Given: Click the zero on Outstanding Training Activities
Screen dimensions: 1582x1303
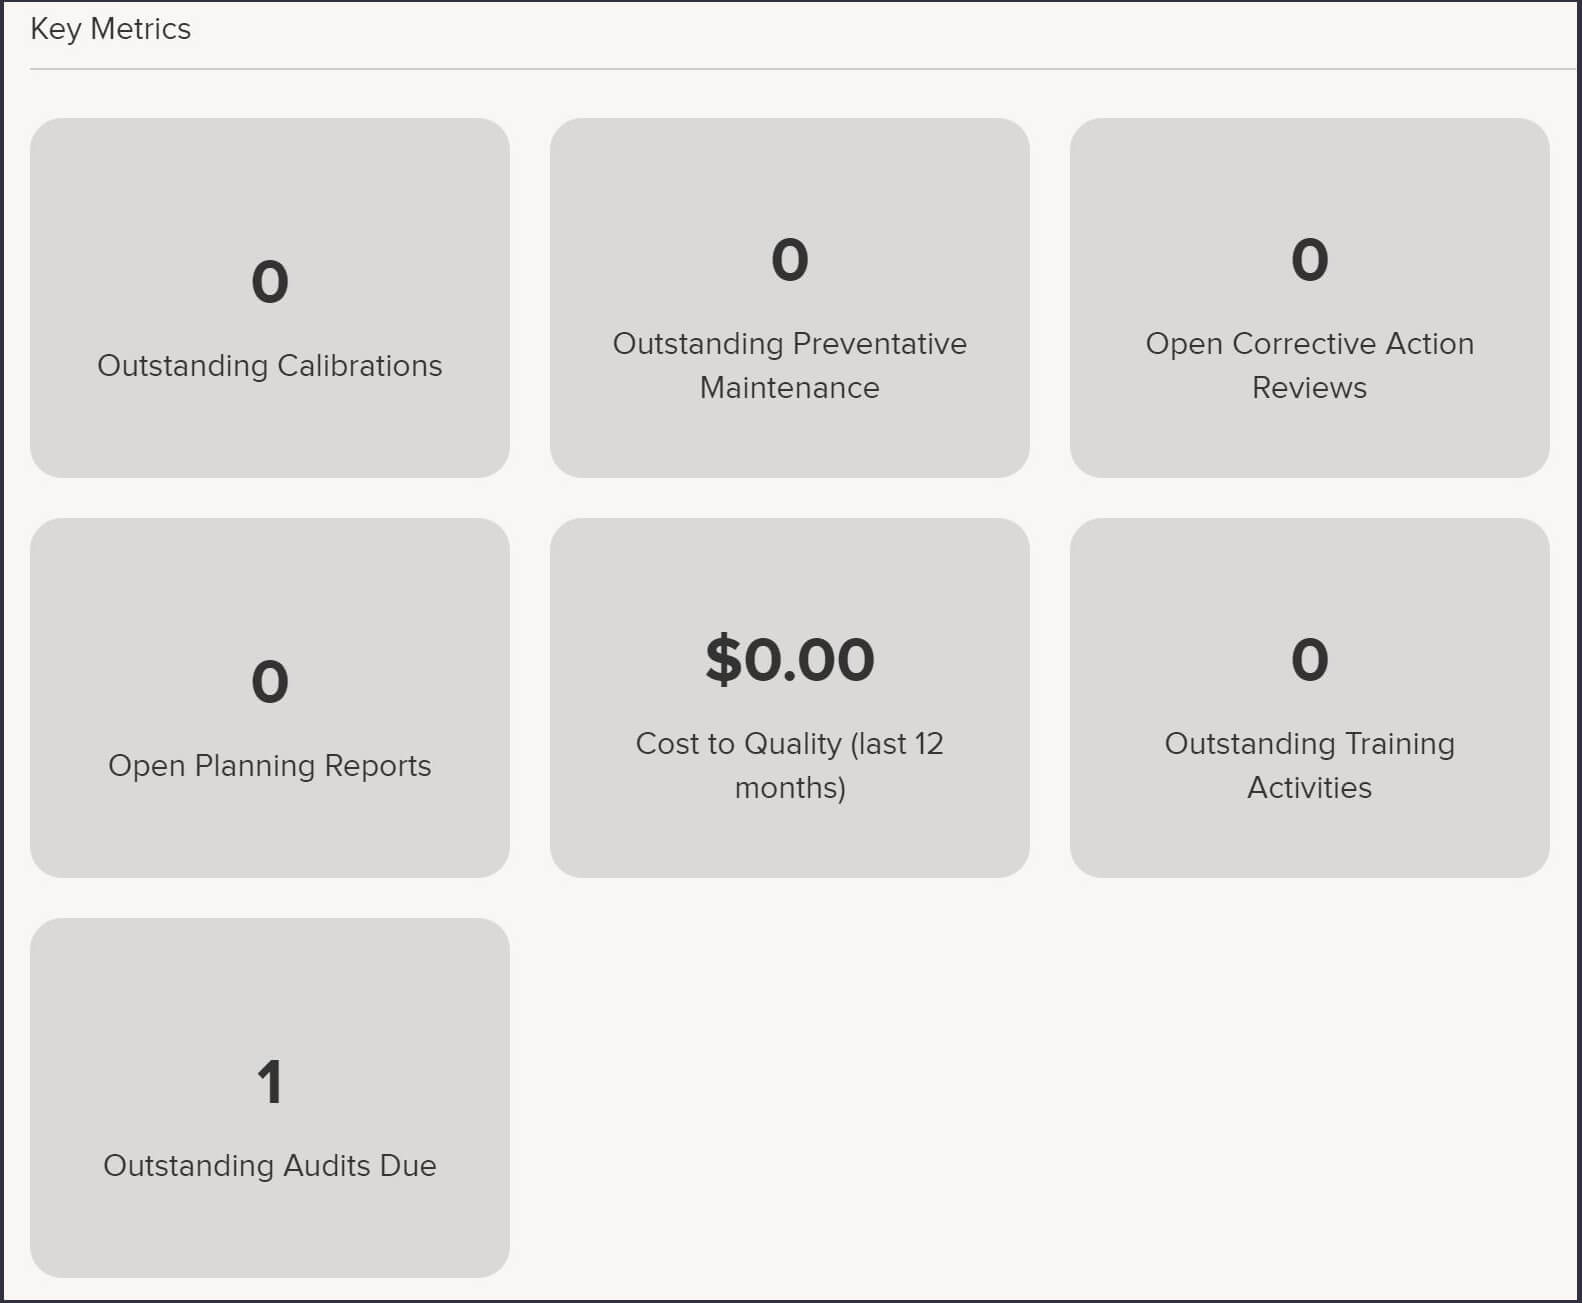Looking at the screenshot, I should (1310, 657).
